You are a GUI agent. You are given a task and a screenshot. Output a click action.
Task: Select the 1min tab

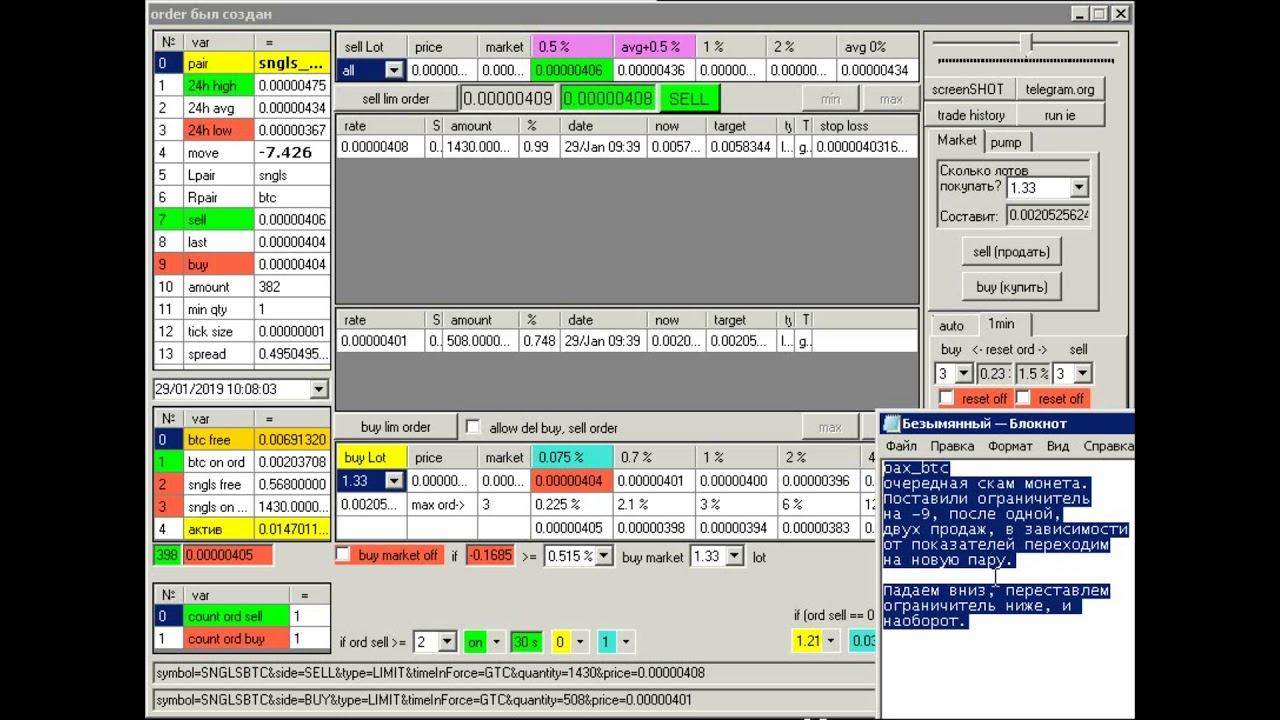pyautogui.click(x=1001, y=323)
